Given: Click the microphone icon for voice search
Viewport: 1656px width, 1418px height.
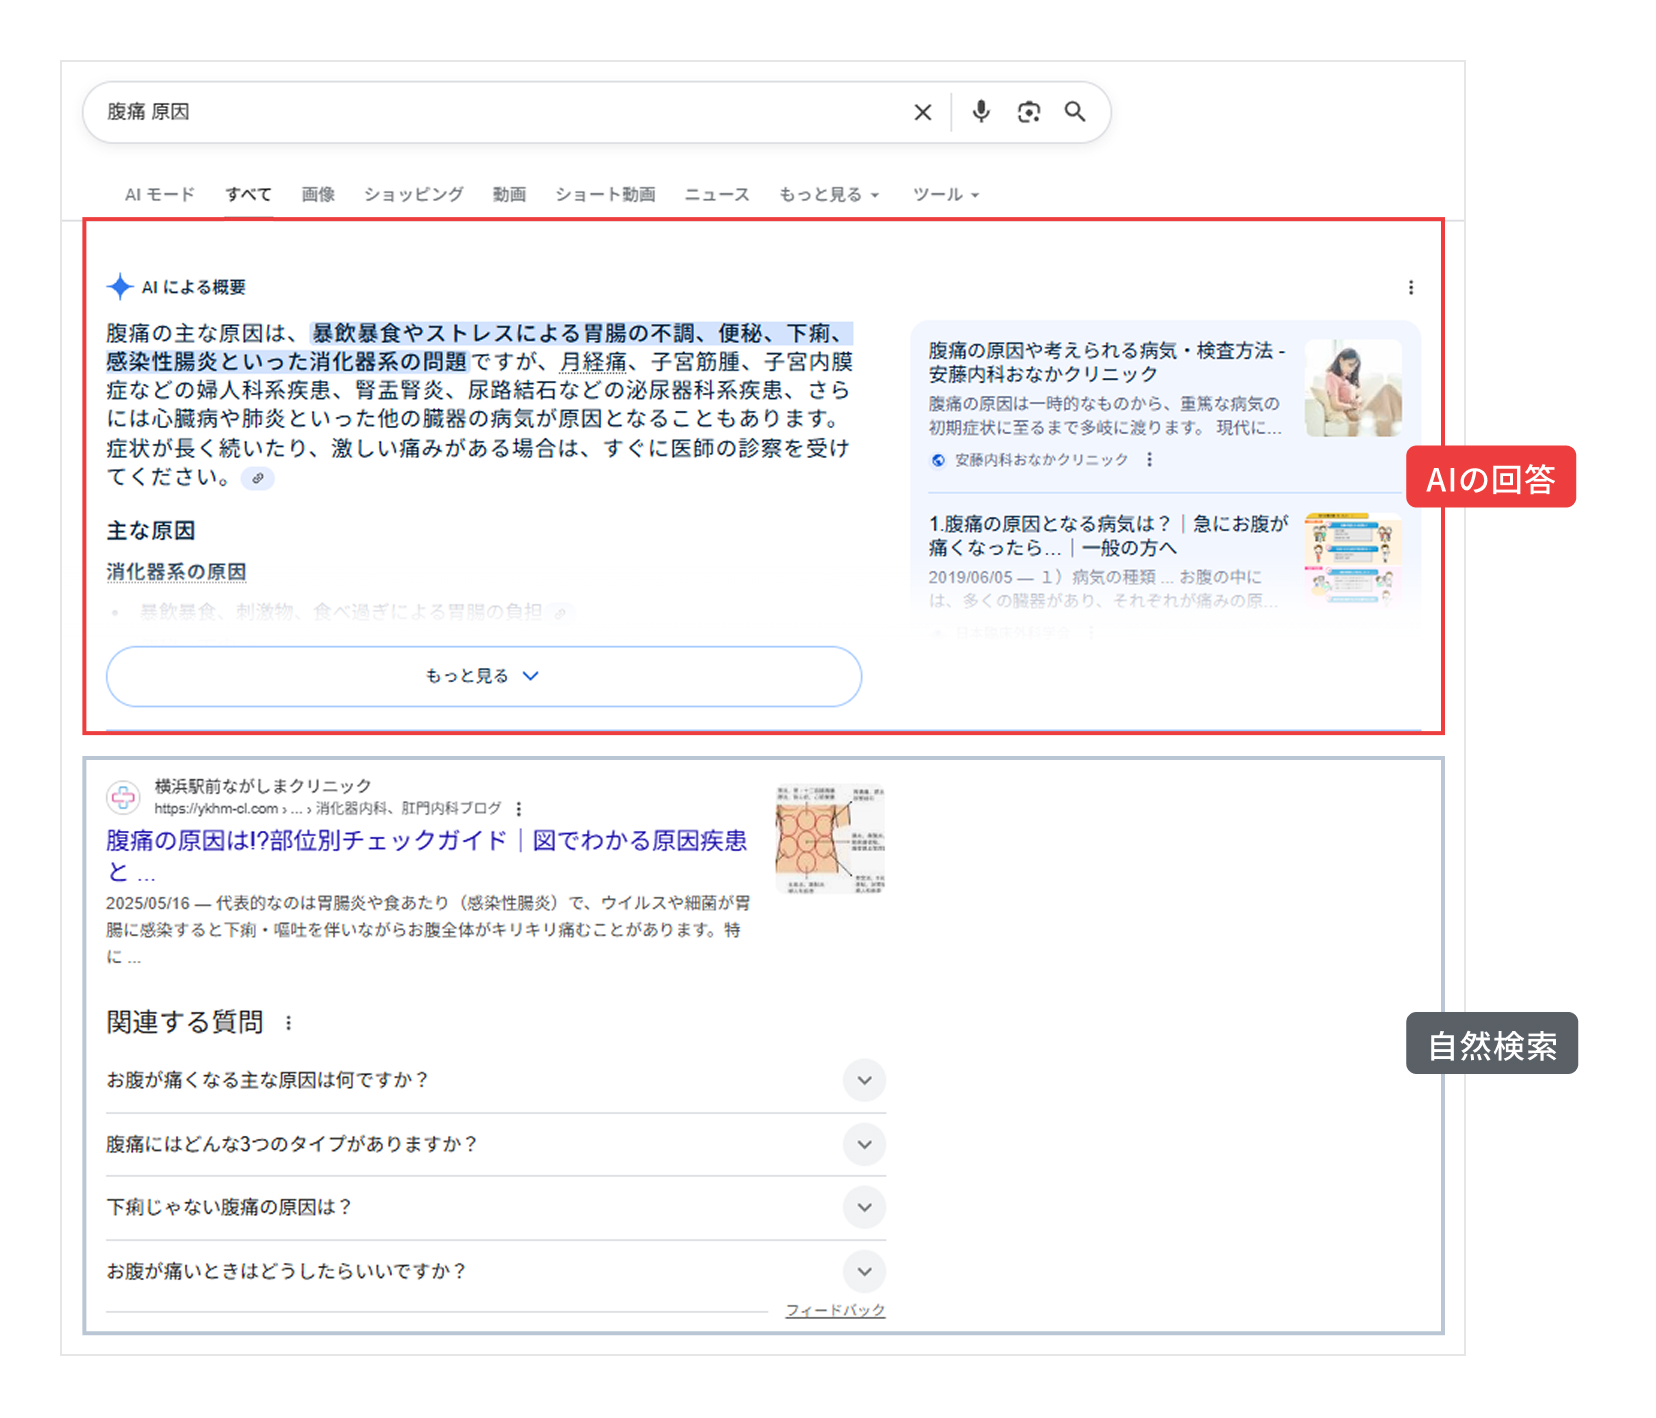Looking at the screenshot, I should (981, 111).
